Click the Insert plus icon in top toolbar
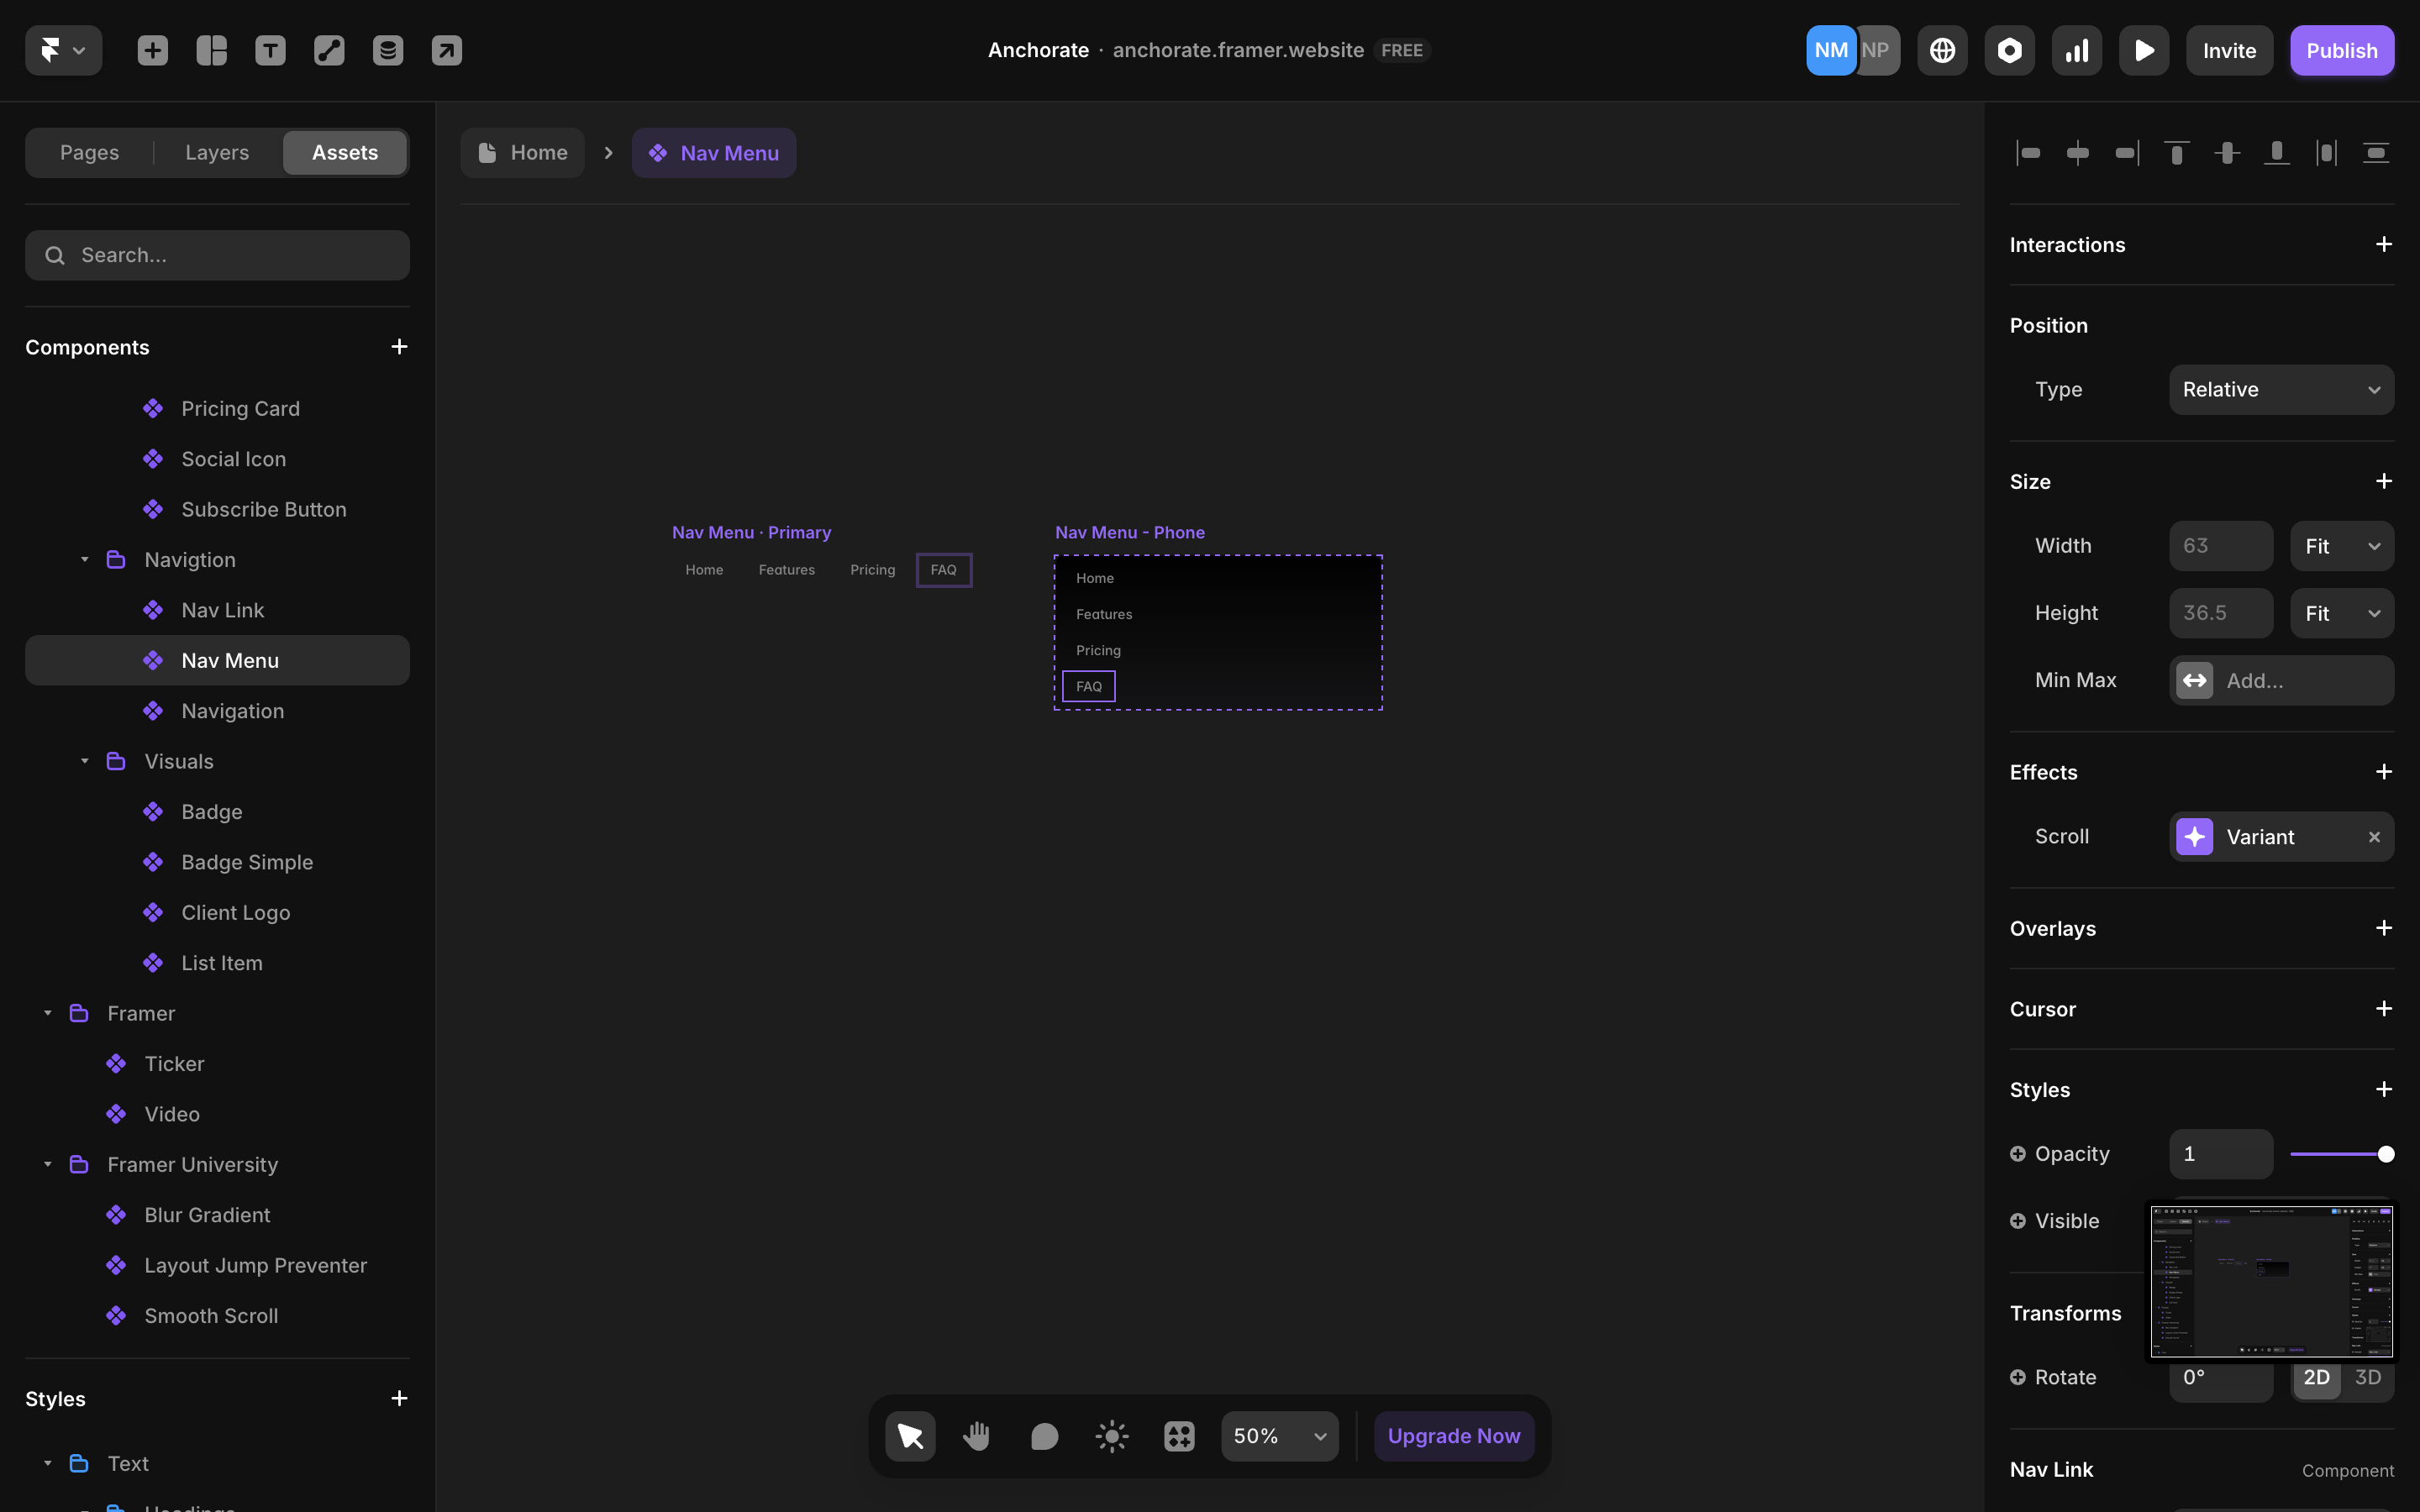The width and height of the screenshot is (2420, 1512). [152, 50]
